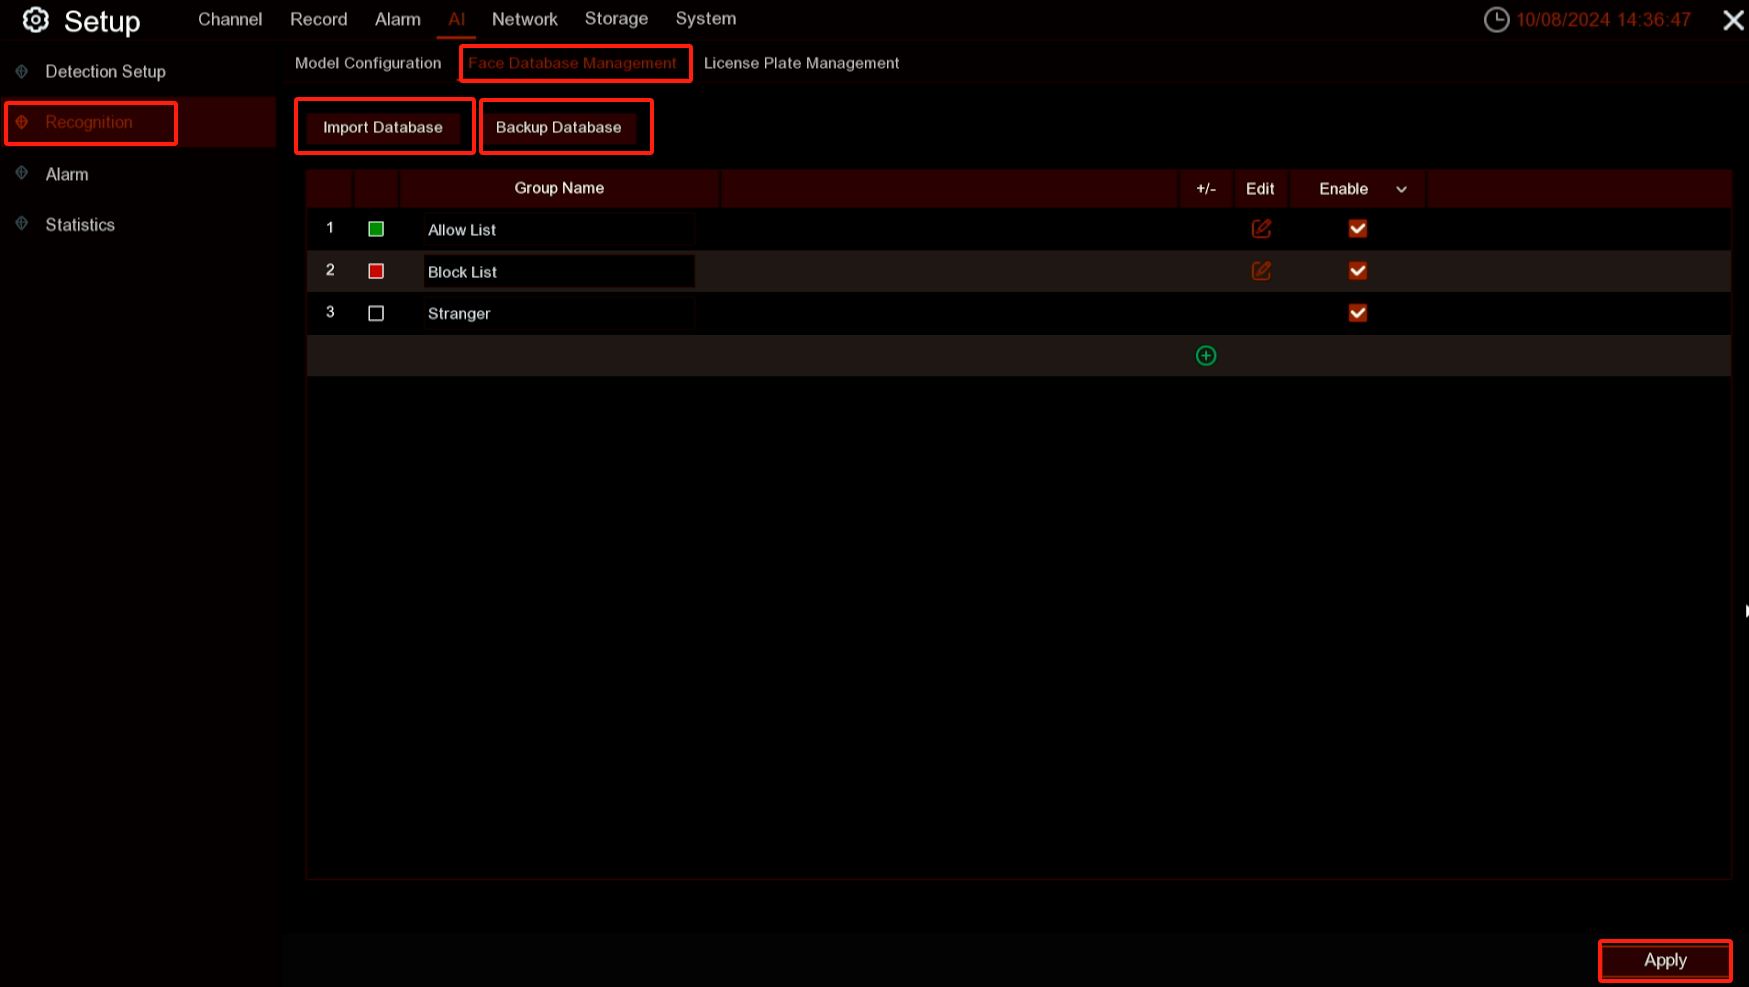This screenshot has width=1749, height=987.
Task: Edit the Block List group
Action: click(x=1261, y=271)
